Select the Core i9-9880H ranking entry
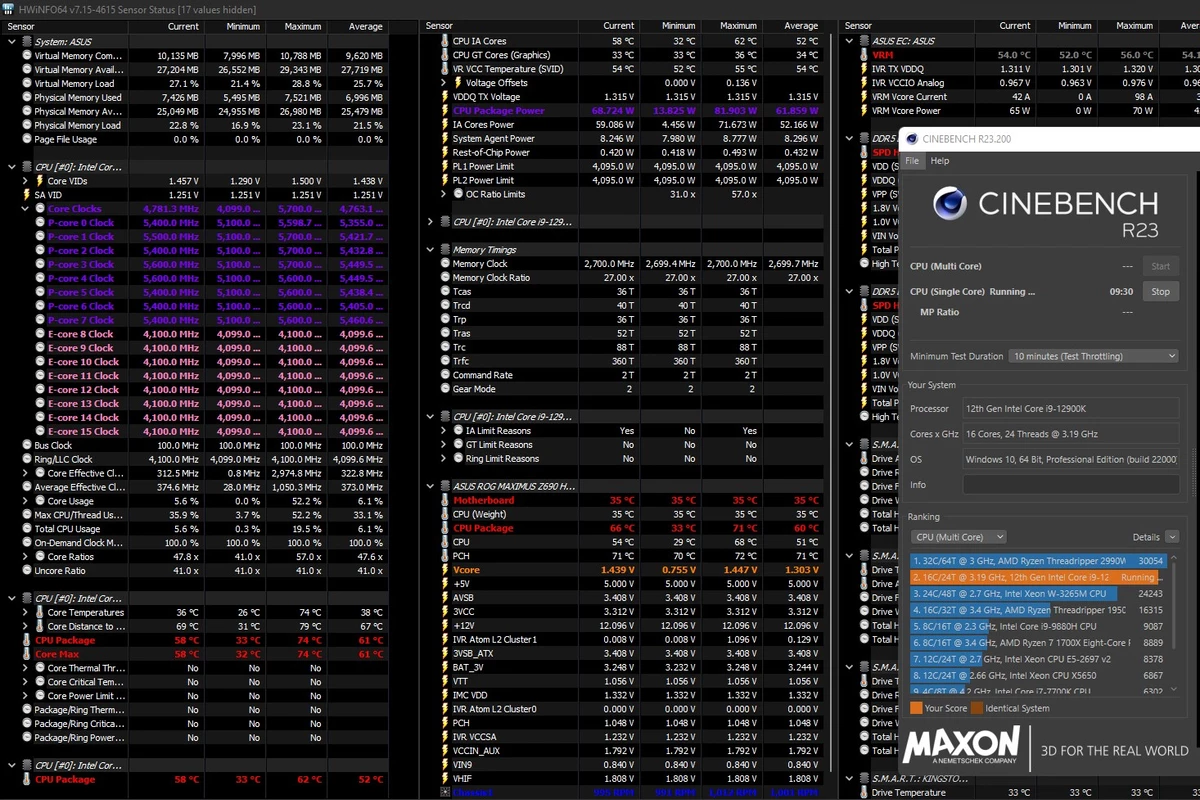 [1037, 627]
